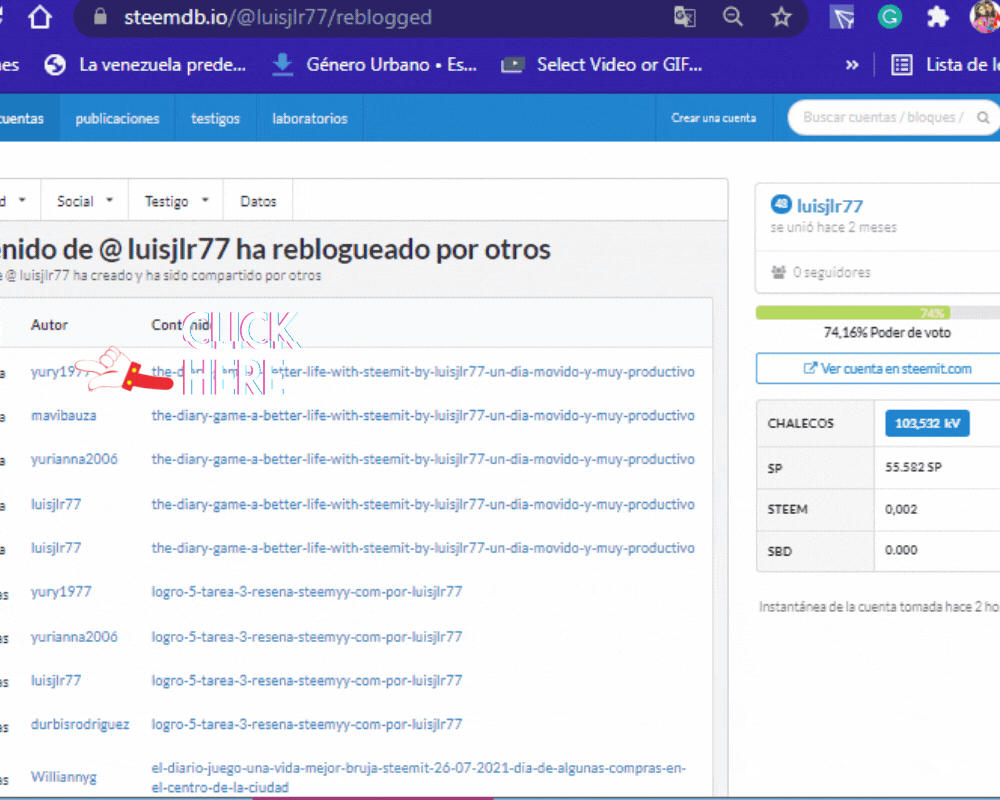Screen dimensions: 1000x800
Task: Click the 103,532 kV badge
Action: click(x=927, y=423)
